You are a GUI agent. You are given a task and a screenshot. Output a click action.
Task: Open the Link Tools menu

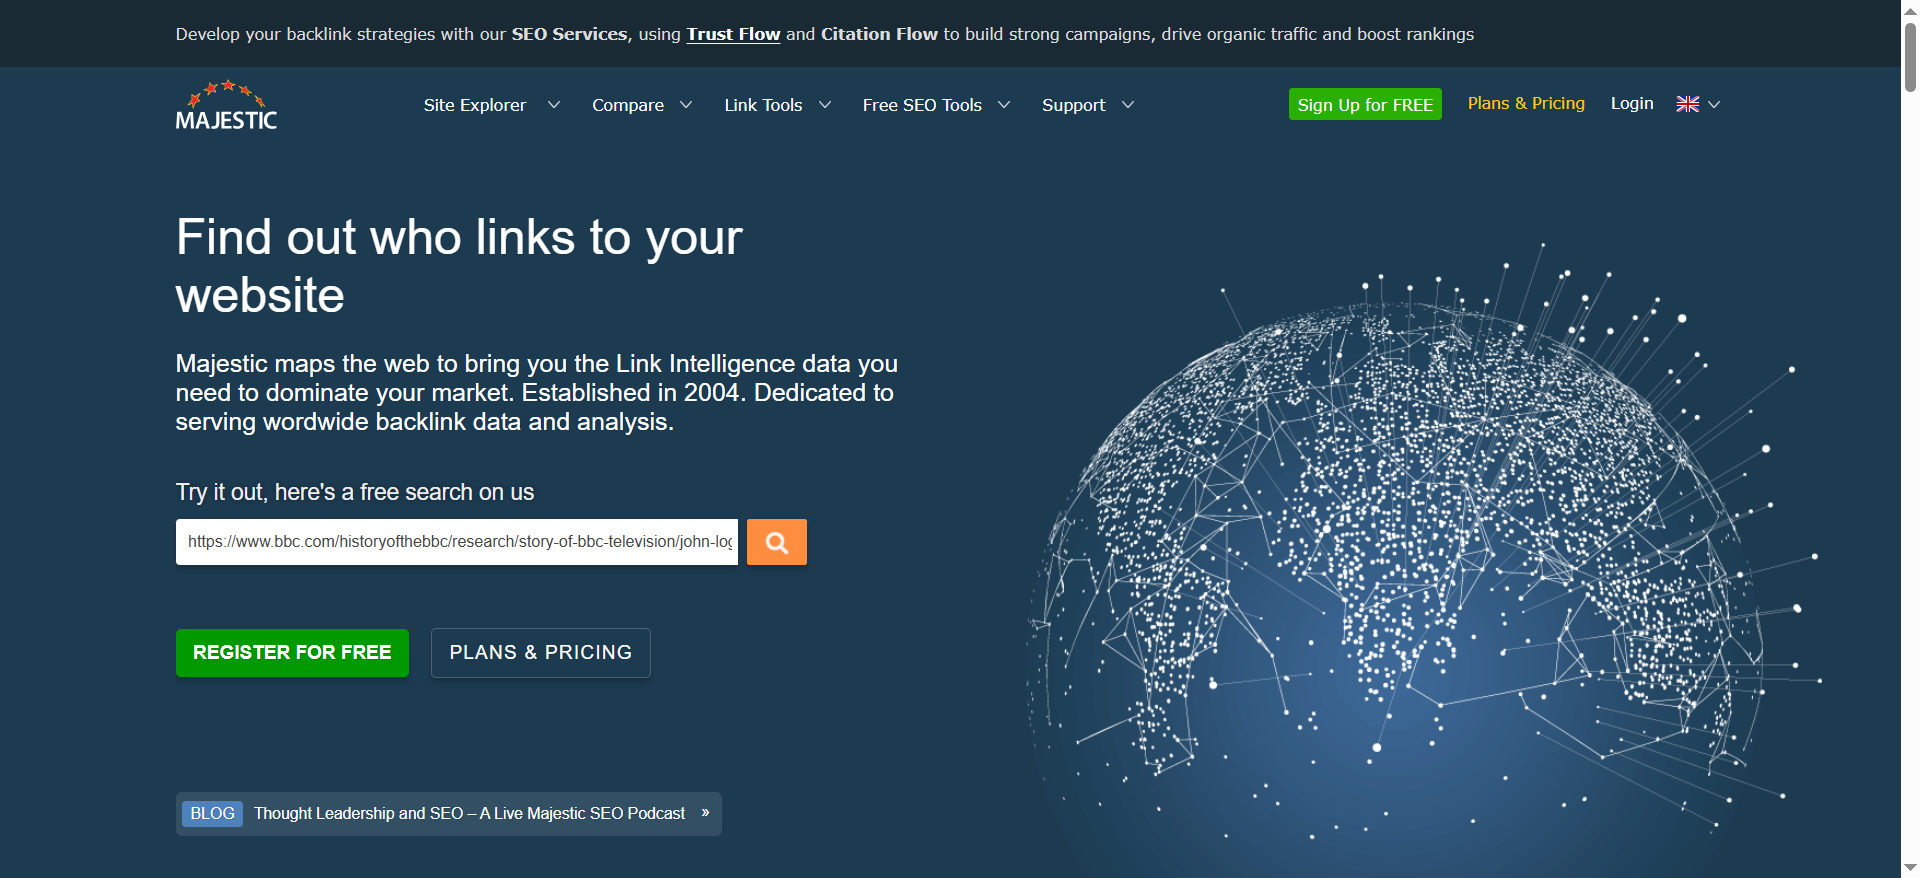pos(763,105)
